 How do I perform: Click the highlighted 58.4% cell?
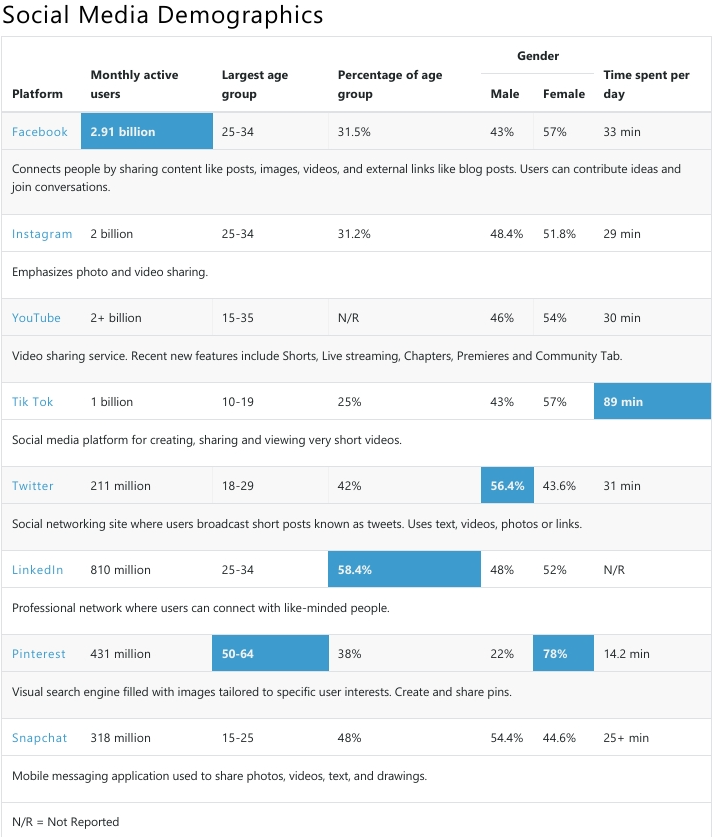tap(404, 569)
